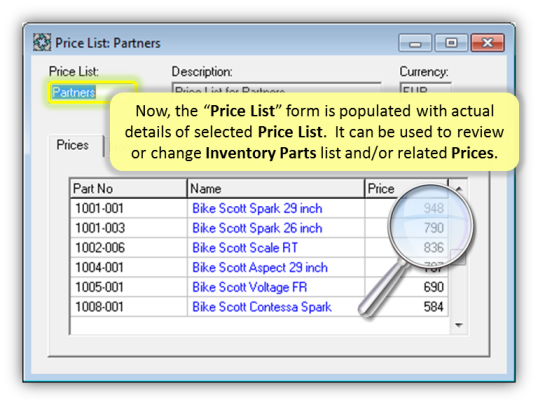Click the price cell 836
This screenshot has height=405, width=538.
(406, 248)
